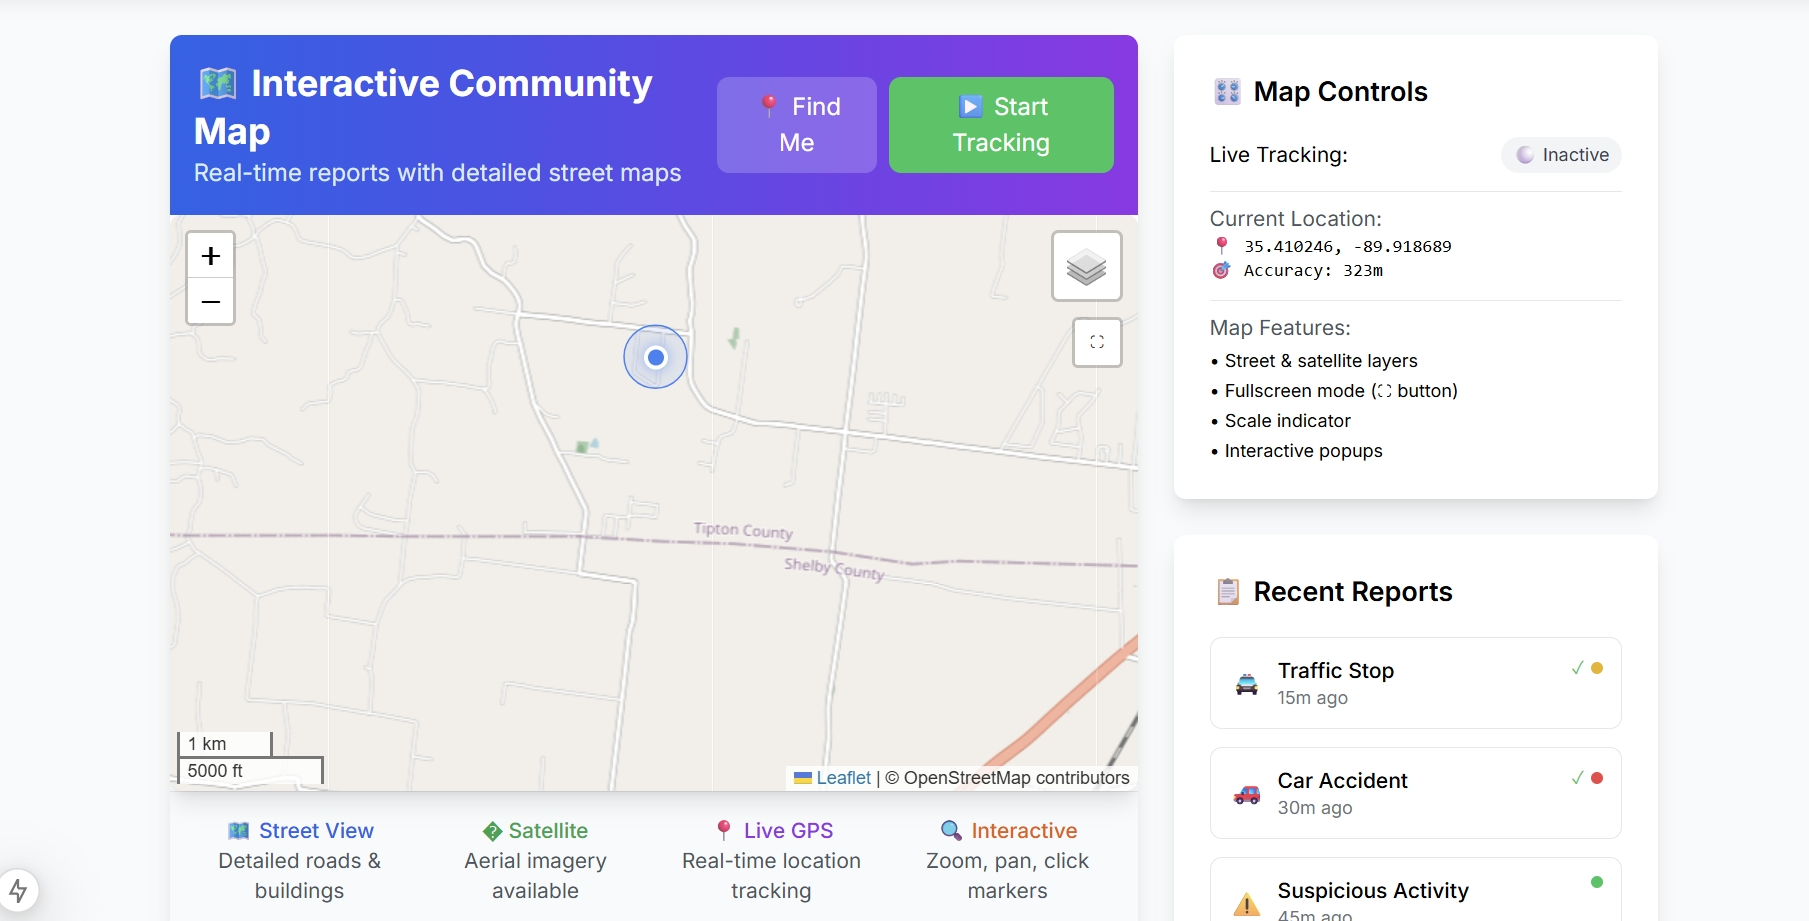1809x921 pixels.
Task: Click the warning triangle icon
Action: click(1246, 904)
